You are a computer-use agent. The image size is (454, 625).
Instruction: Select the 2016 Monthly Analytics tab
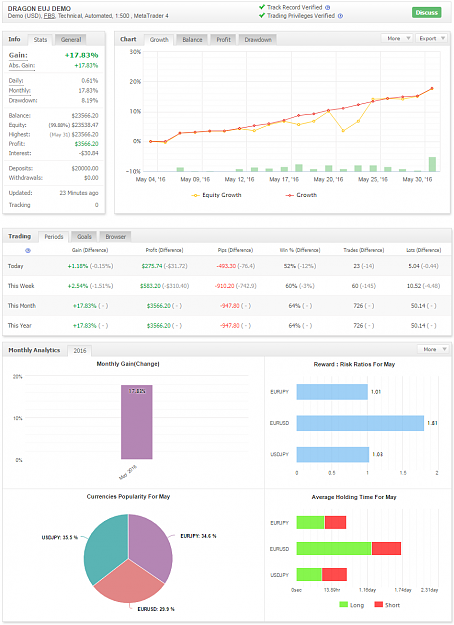(x=80, y=350)
